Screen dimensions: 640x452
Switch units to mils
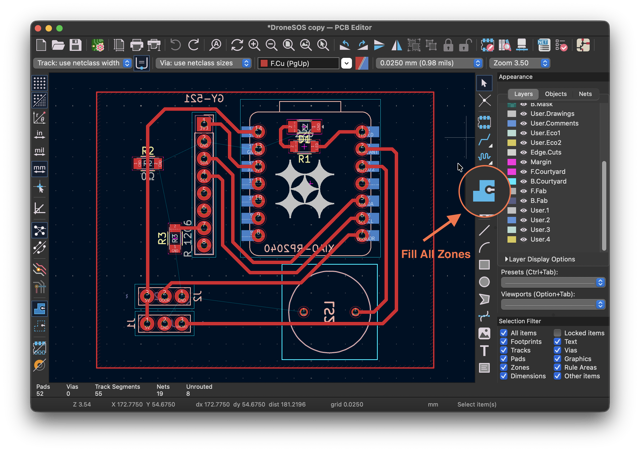40,152
